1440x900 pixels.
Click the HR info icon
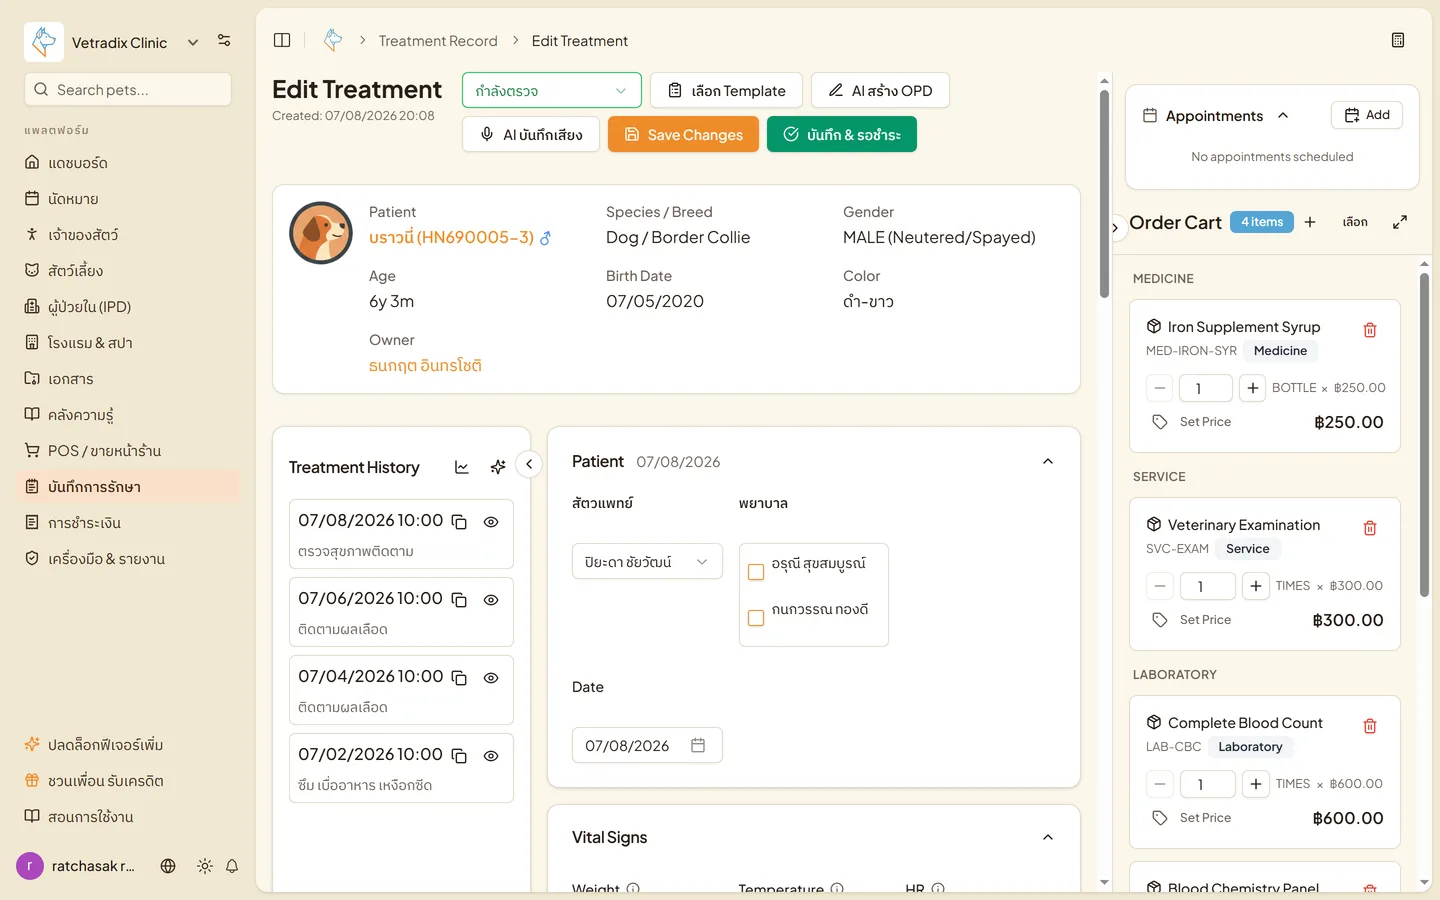[938, 888]
